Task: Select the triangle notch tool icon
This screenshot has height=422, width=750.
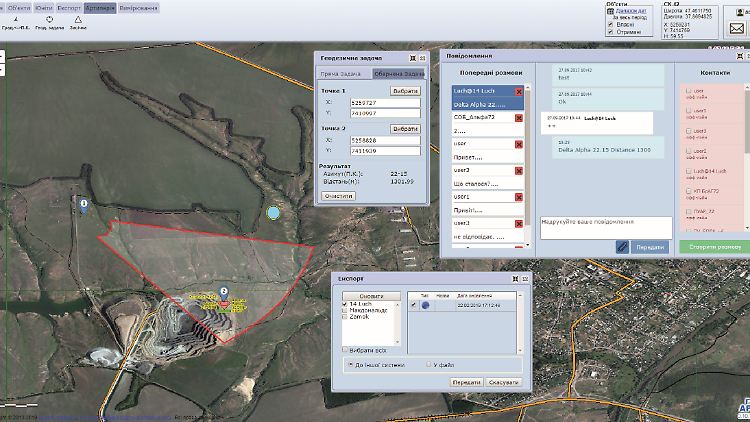Action: (x=78, y=20)
